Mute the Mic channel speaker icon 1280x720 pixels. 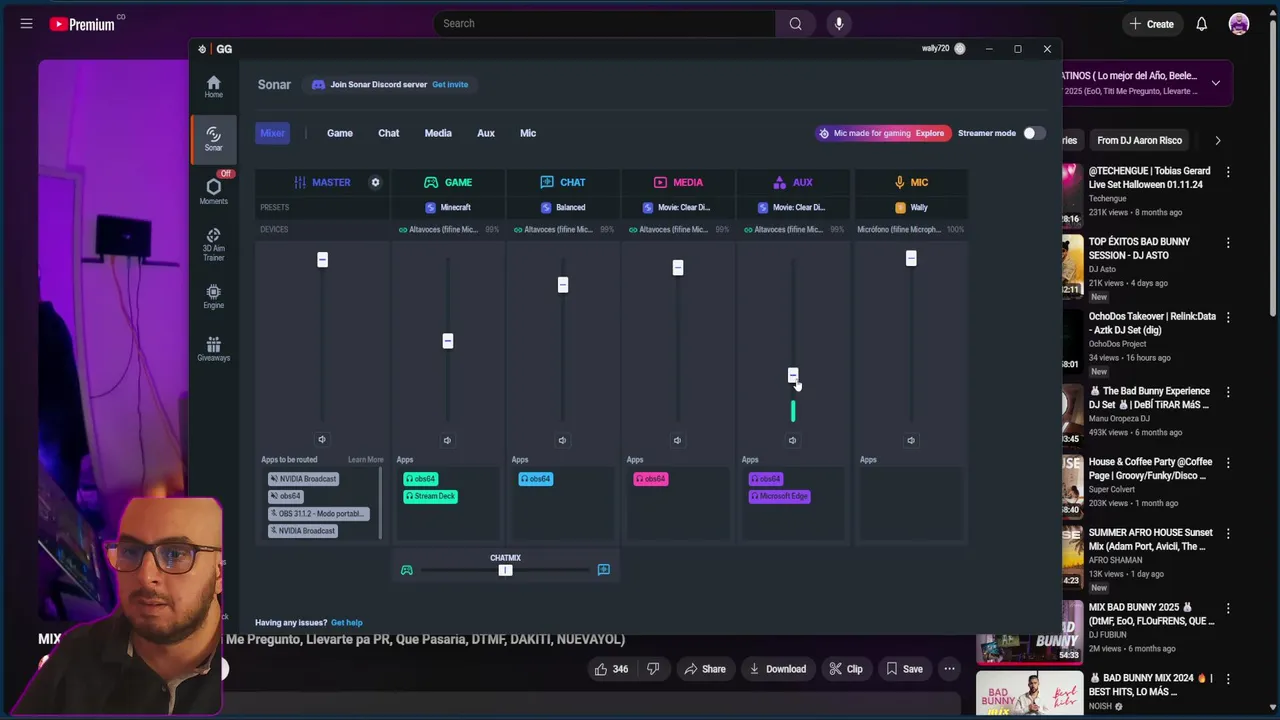910,440
